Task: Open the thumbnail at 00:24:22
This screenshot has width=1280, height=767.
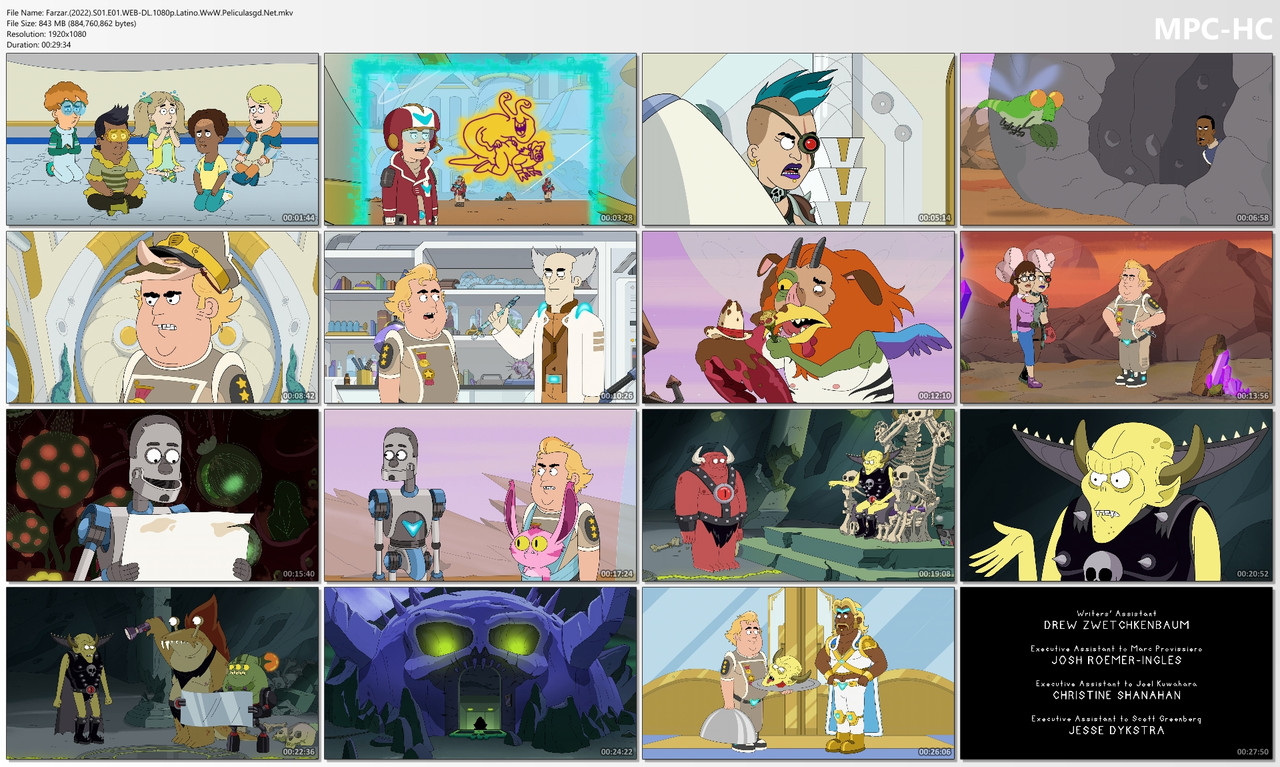Action: coord(480,673)
